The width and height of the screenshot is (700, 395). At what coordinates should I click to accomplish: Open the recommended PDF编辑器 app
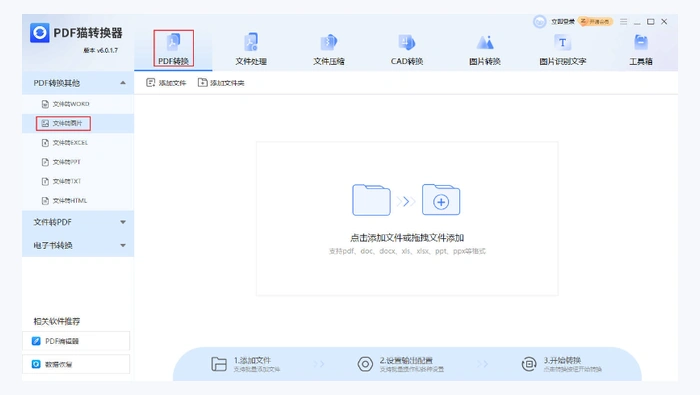click(x=76, y=341)
